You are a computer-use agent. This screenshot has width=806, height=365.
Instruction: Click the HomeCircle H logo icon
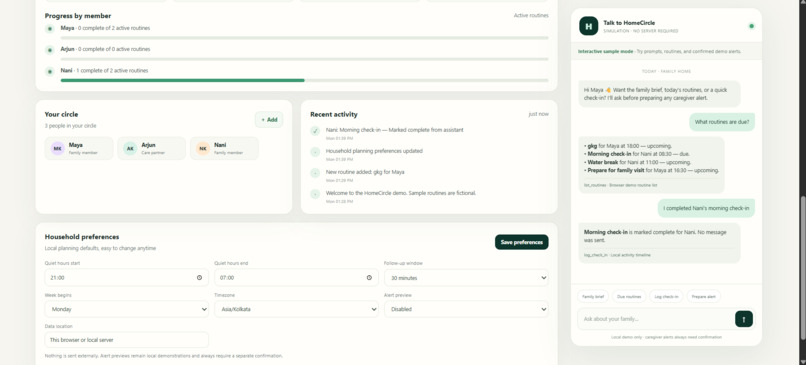(x=589, y=26)
